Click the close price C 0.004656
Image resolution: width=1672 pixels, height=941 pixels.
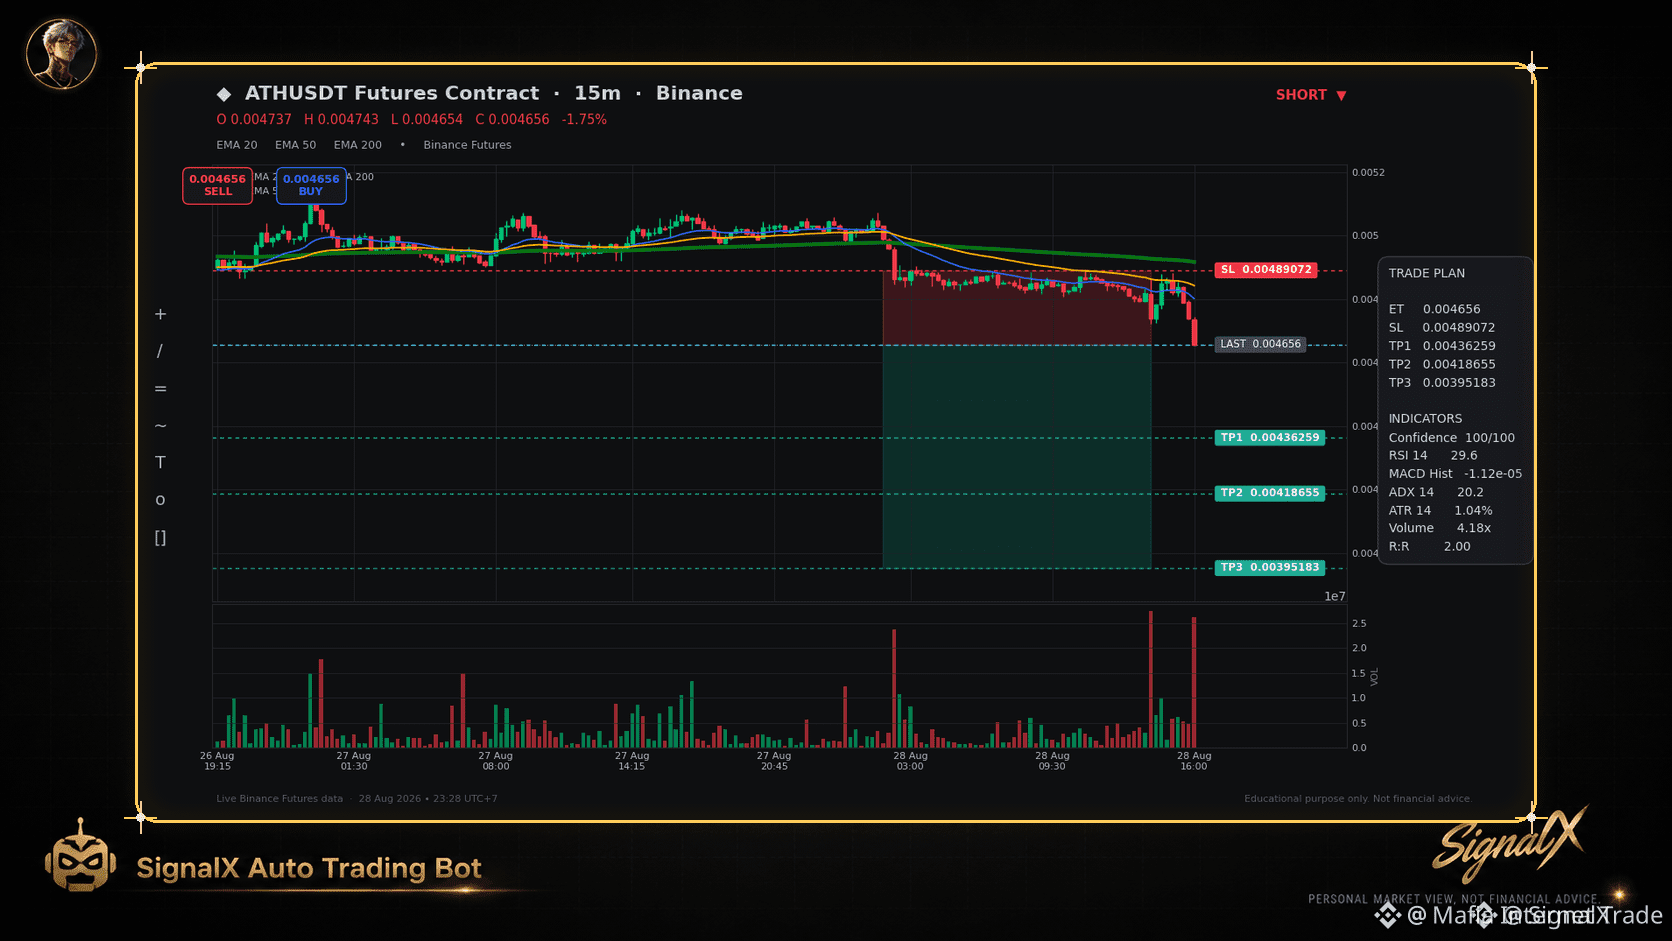coord(512,119)
